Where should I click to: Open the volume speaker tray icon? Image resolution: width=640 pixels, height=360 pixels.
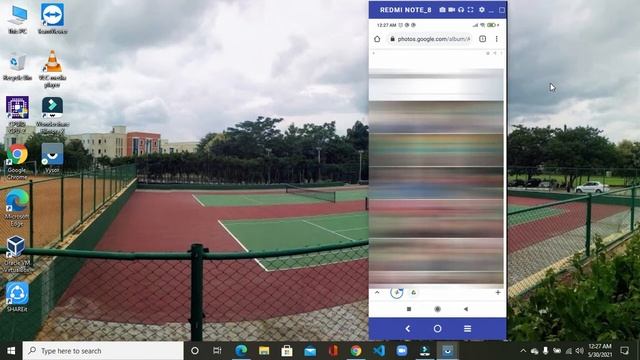tap(579, 351)
